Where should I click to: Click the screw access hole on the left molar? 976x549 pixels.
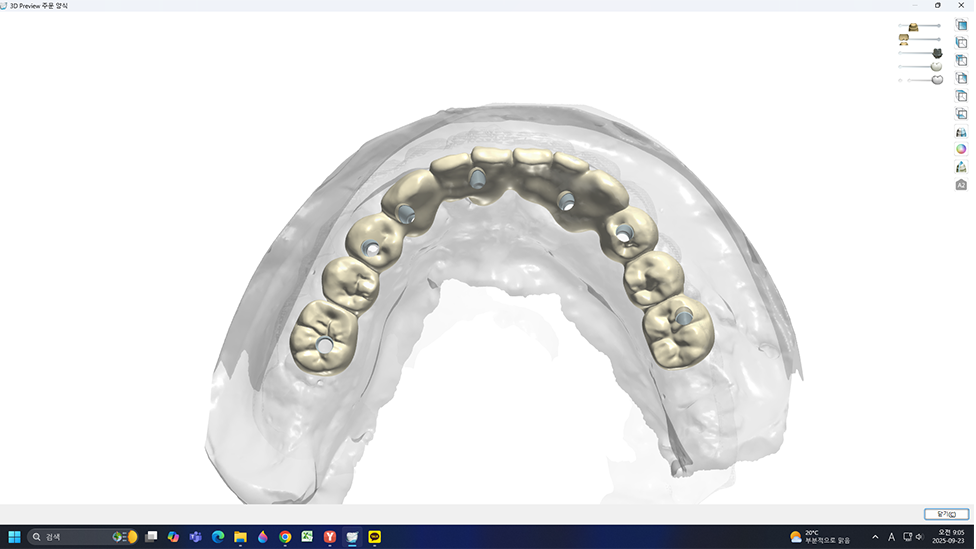324,344
